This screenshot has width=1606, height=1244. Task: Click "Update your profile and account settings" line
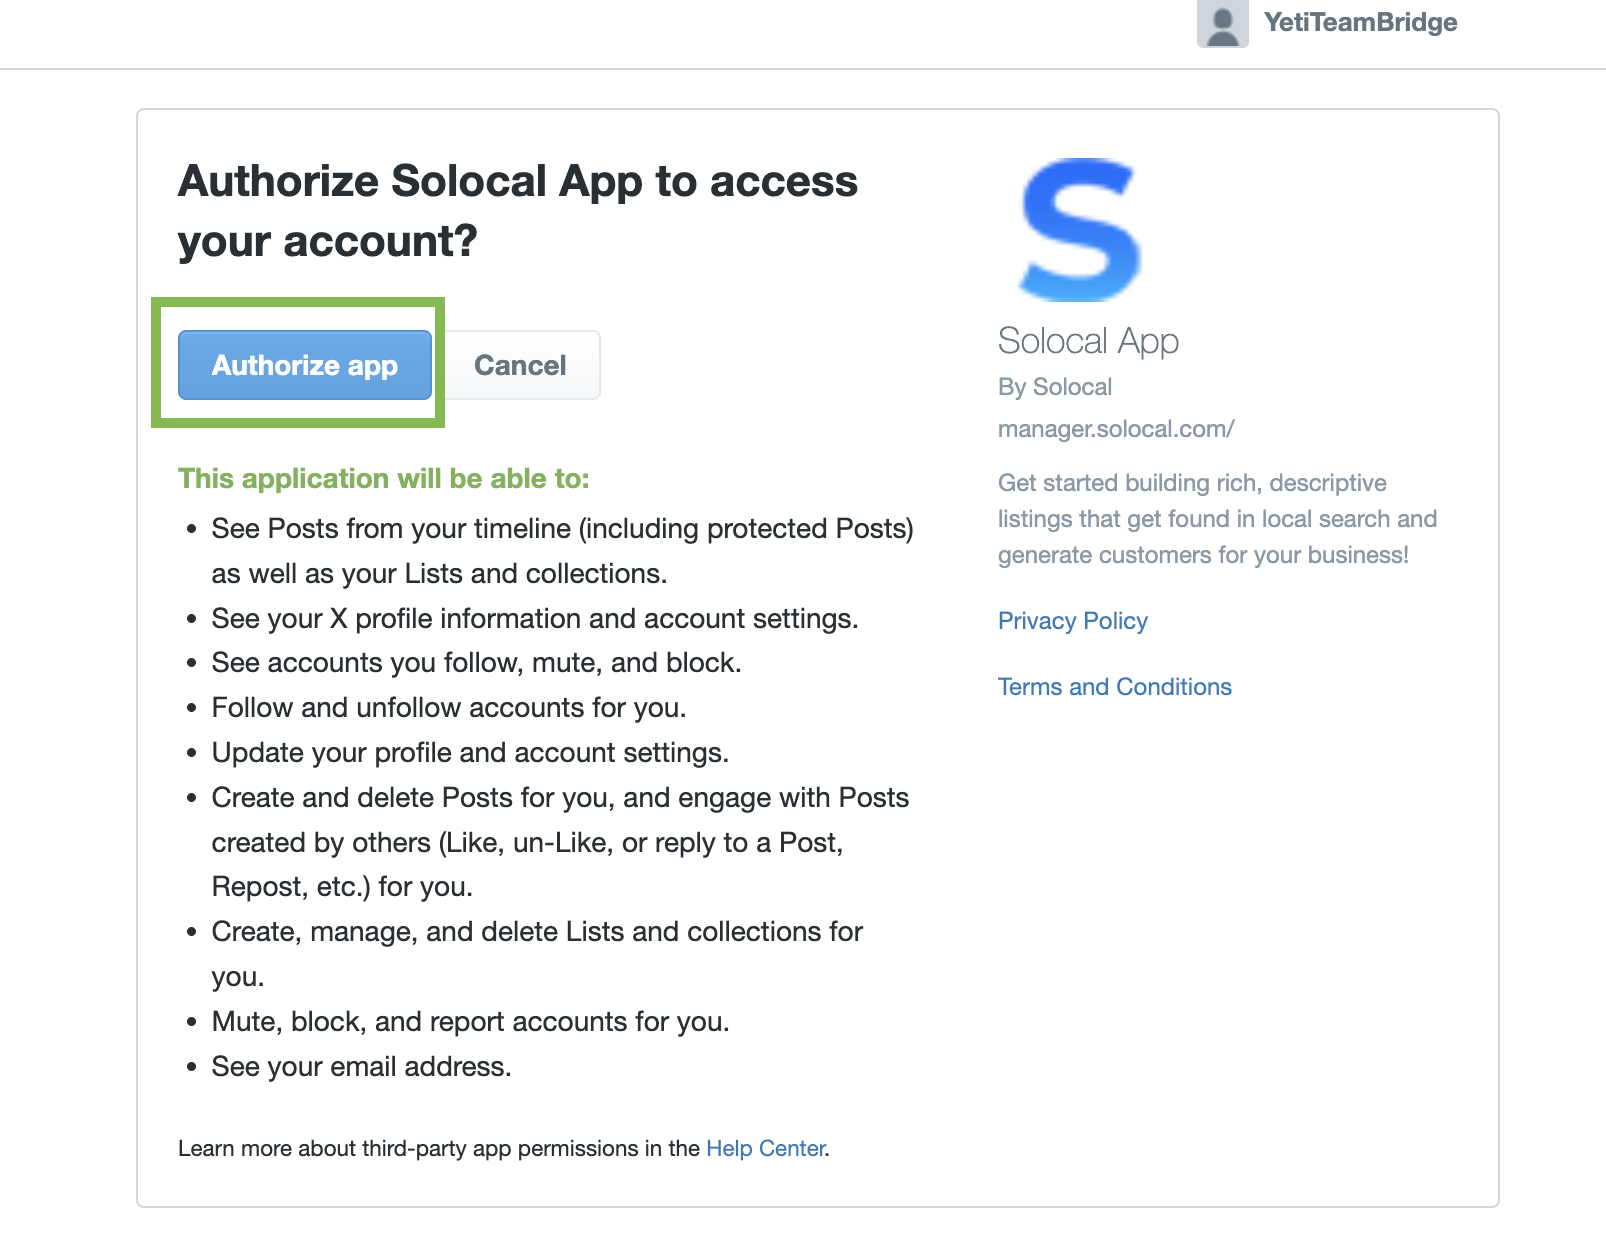470,753
